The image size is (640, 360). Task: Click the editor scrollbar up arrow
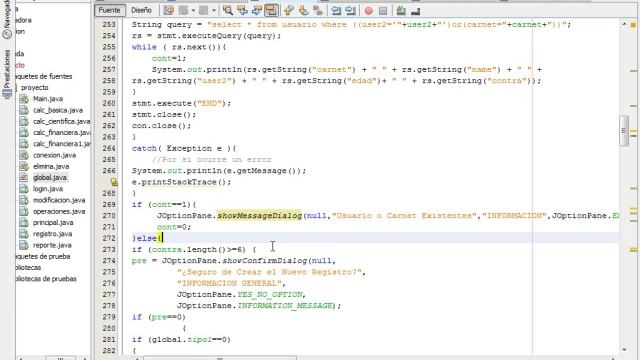624,24
